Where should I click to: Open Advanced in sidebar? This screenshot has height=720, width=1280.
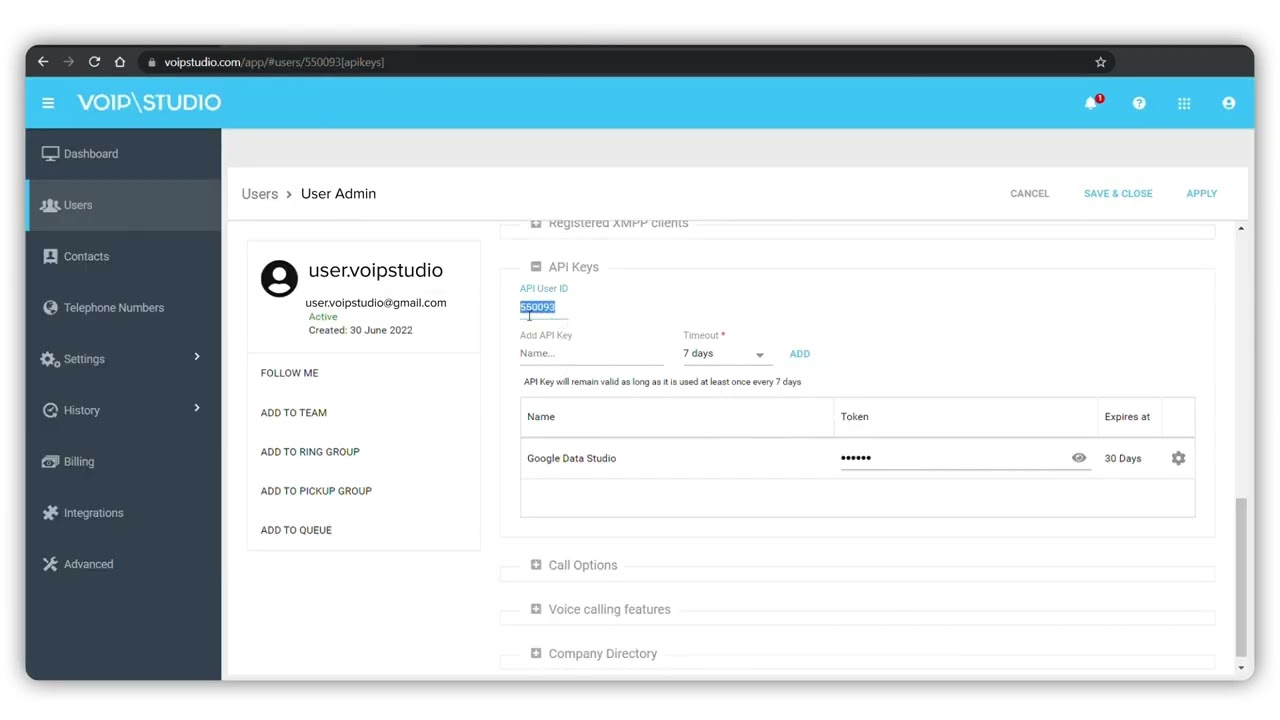tap(123, 564)
